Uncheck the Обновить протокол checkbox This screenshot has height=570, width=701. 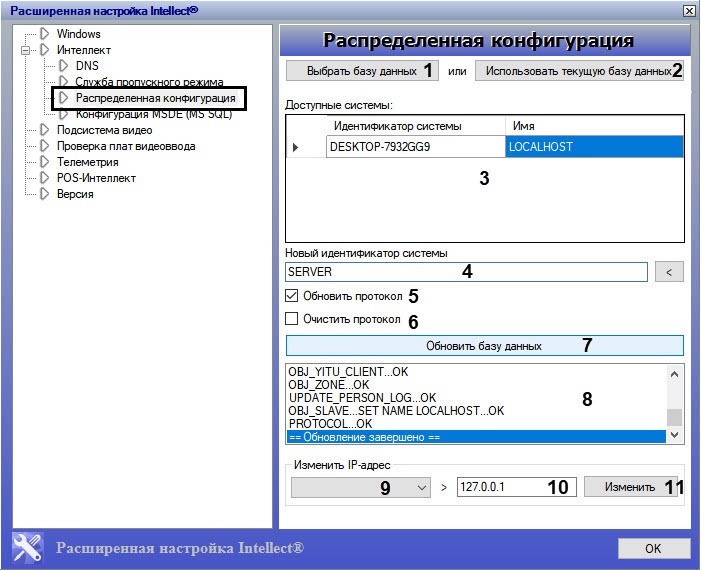point(292,297)
